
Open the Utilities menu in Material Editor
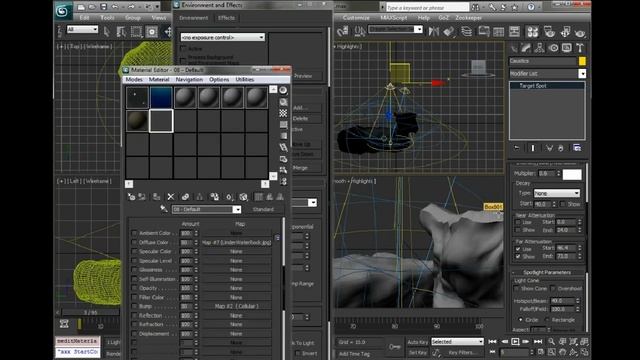click(244, 80)
